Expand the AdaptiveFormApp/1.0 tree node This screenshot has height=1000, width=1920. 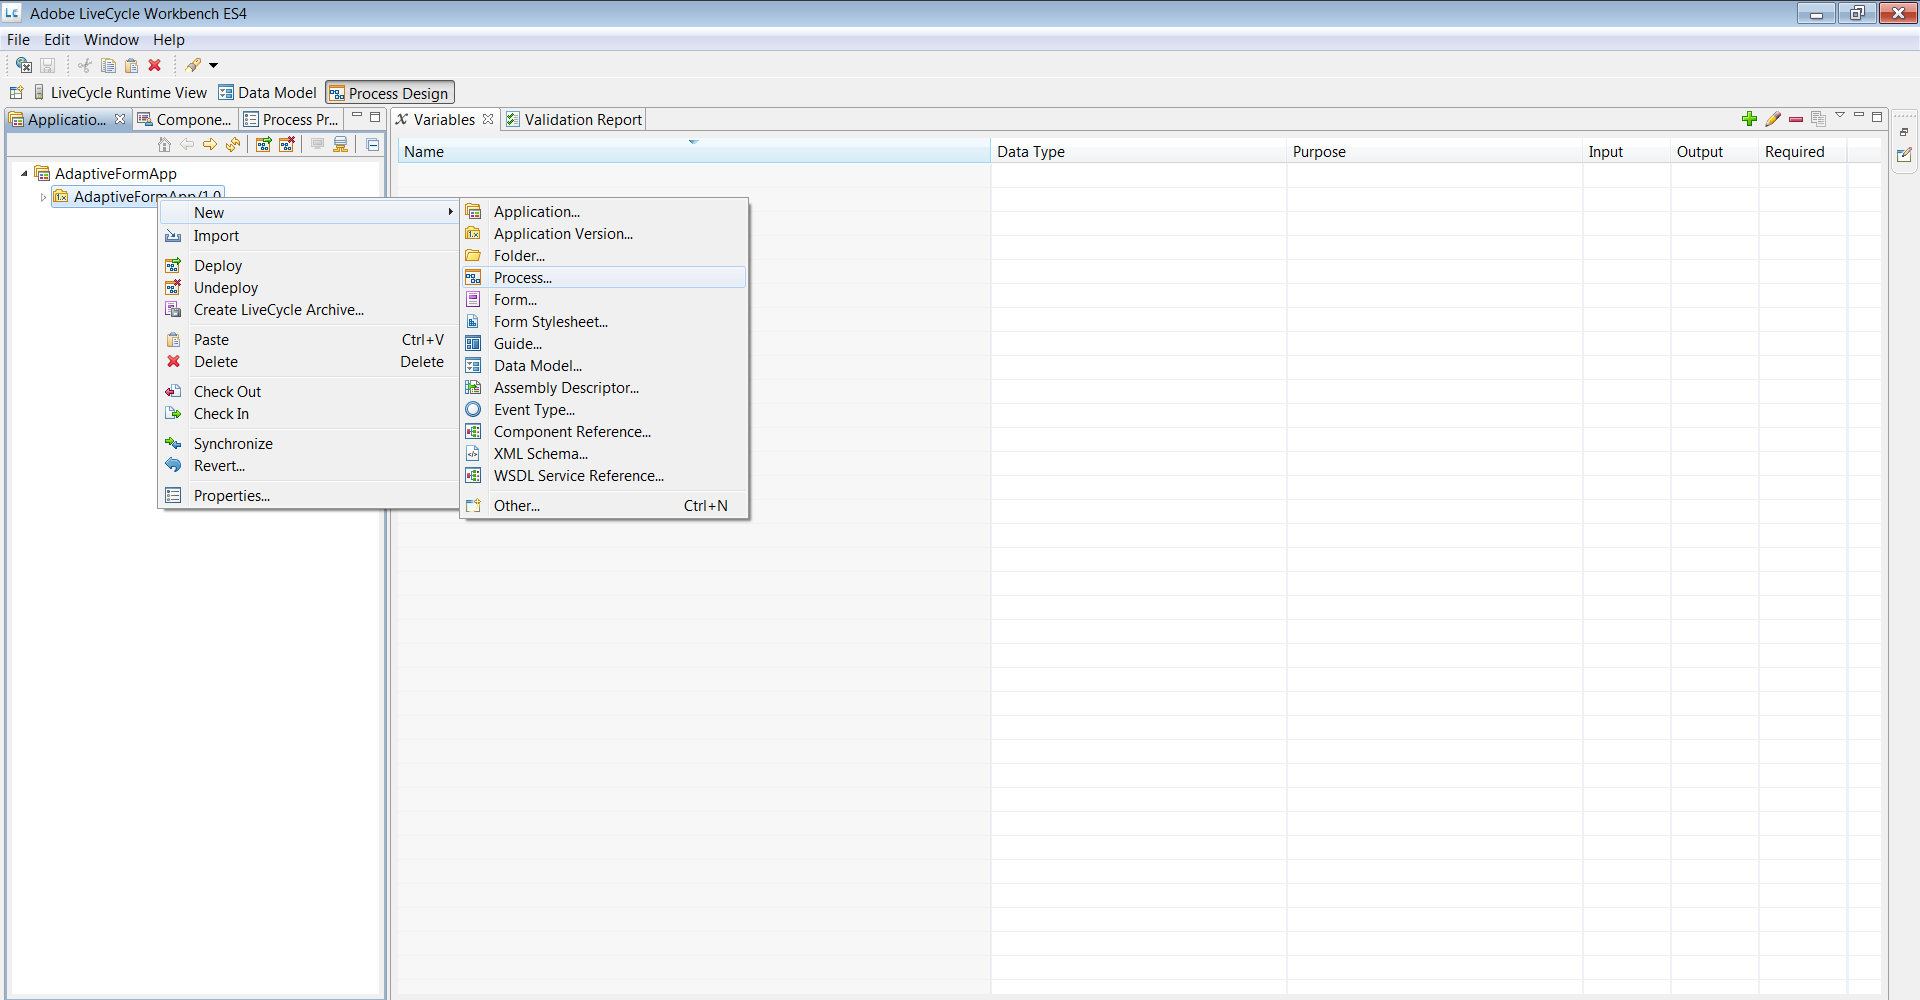pos(43,197)
